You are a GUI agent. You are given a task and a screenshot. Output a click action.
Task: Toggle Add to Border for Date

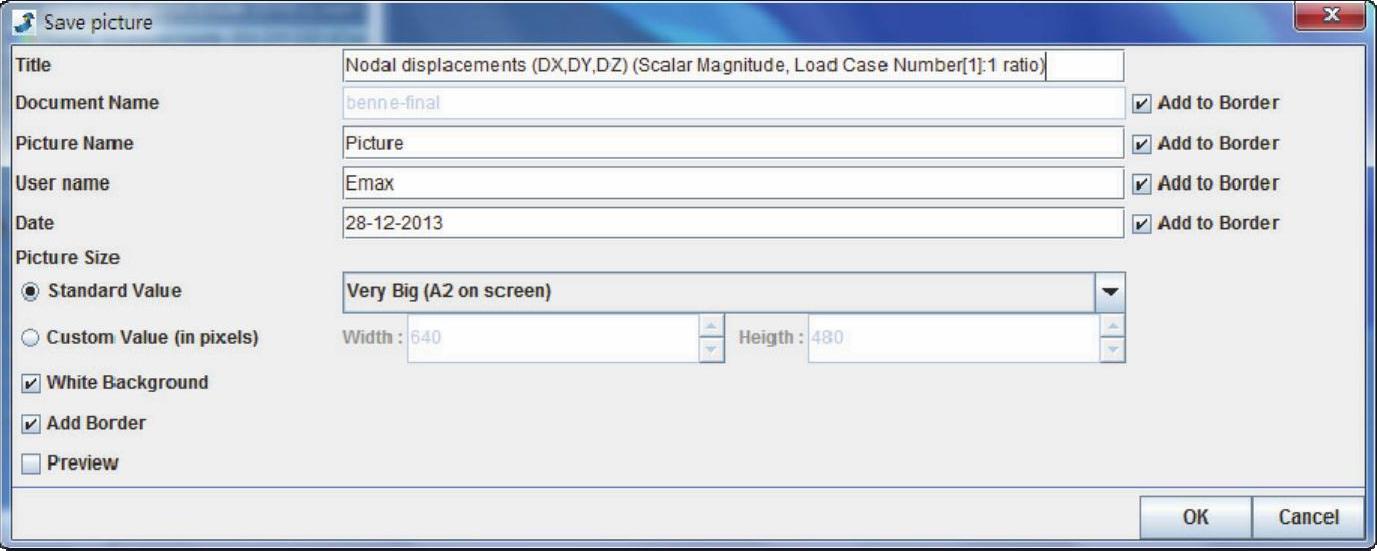pos(1142,224)
